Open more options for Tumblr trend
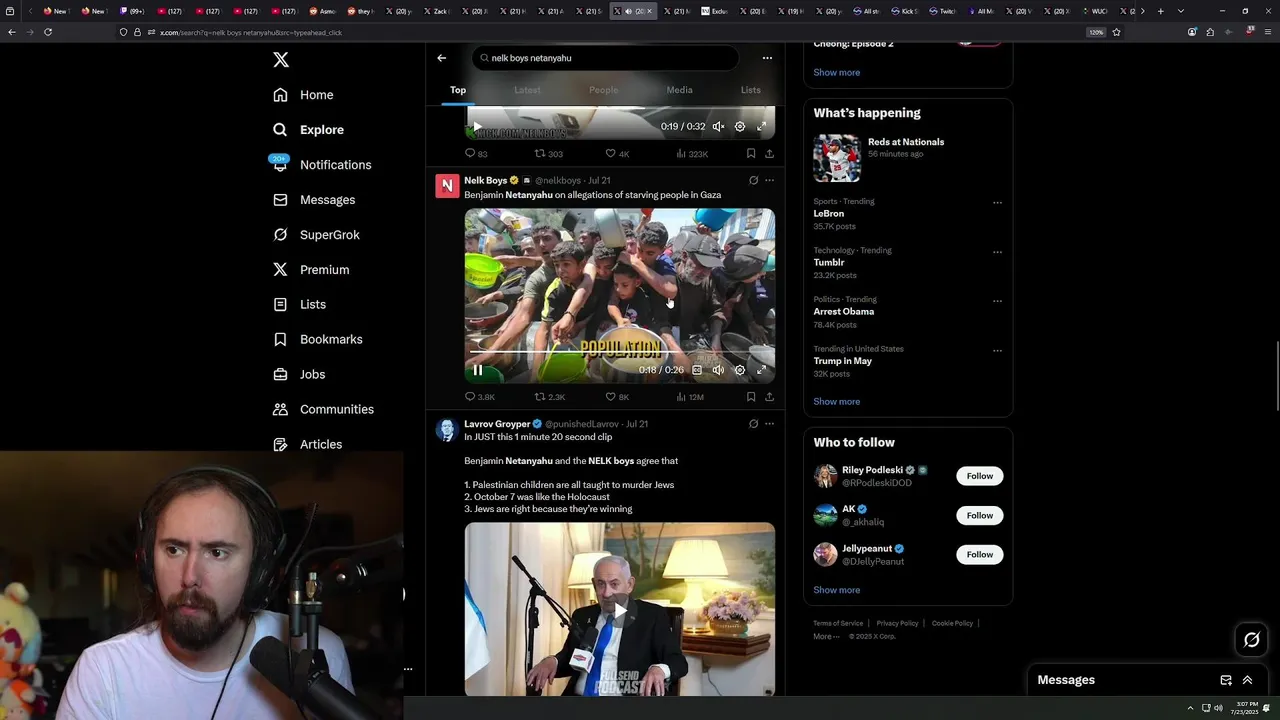The width and height of the screenshot is (1280, 720). pos(997,252)
